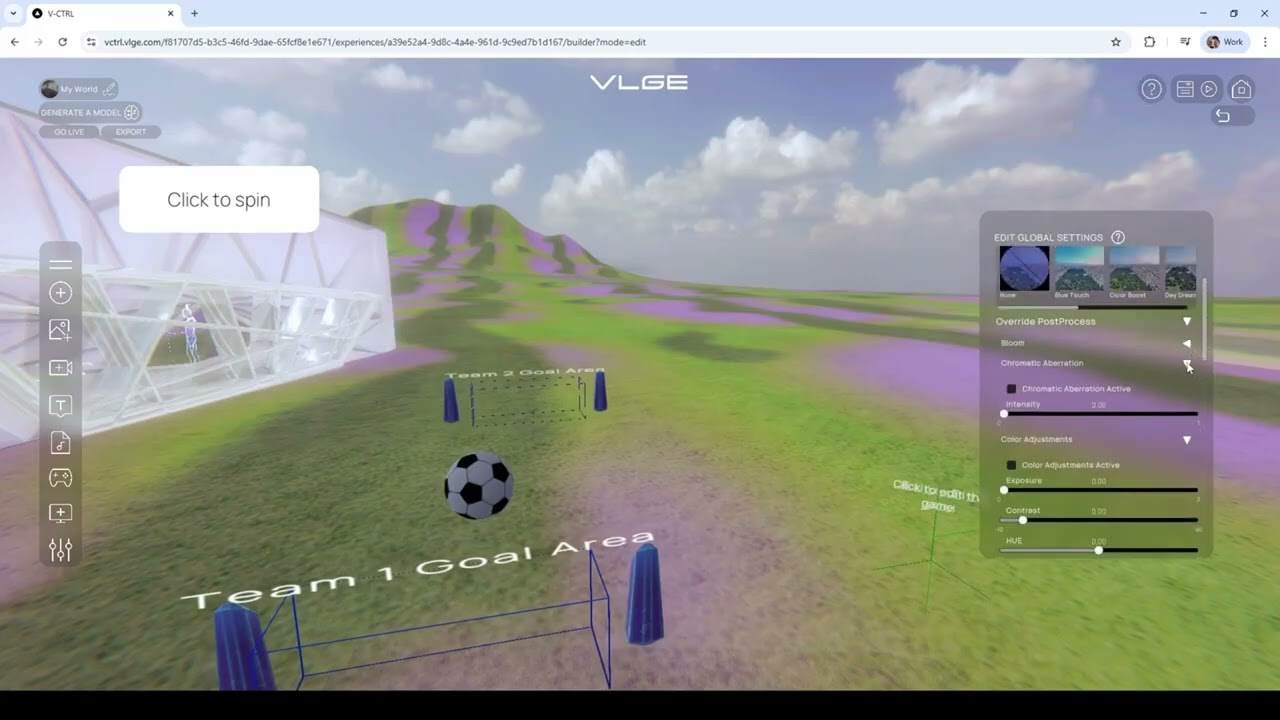
Task: Click the GO LIVE button
Action: pyautogui.click(x=69, y=132)
